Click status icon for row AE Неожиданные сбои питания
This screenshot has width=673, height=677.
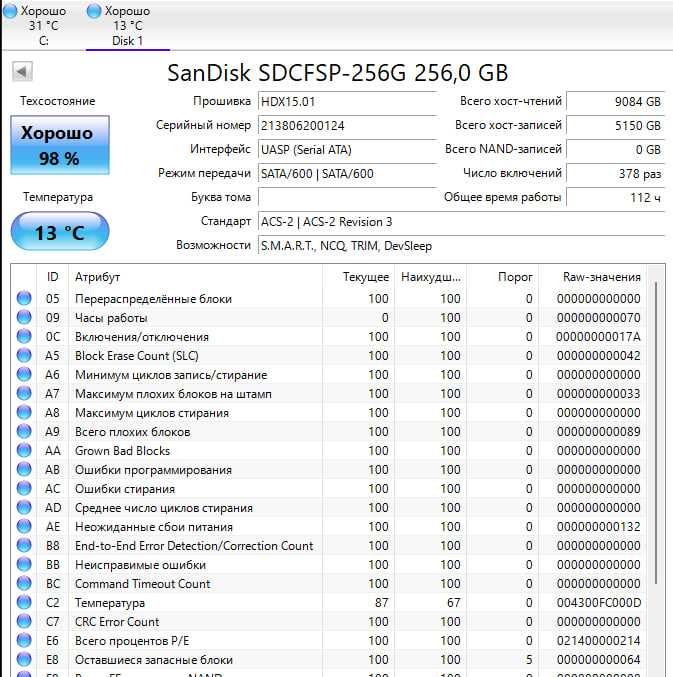(24, 526)
